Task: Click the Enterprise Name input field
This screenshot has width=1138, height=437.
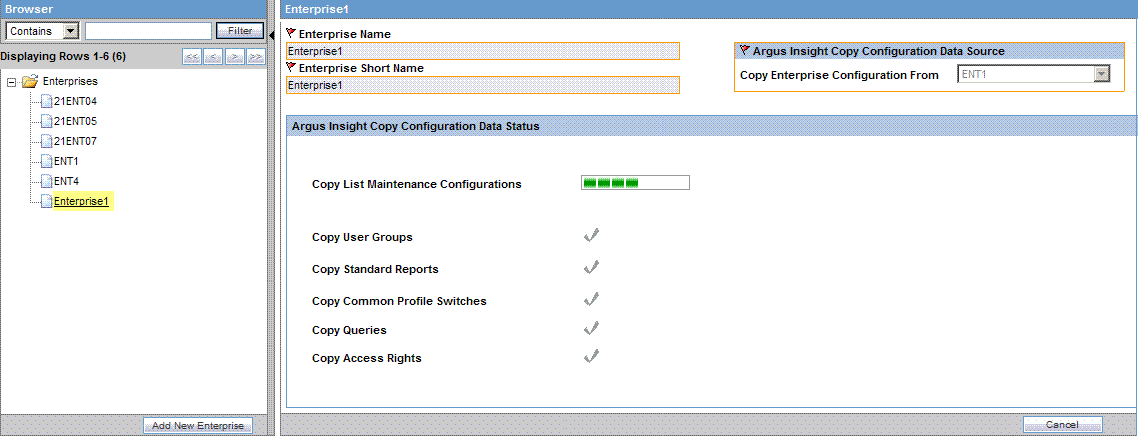Action: (483, 51)
